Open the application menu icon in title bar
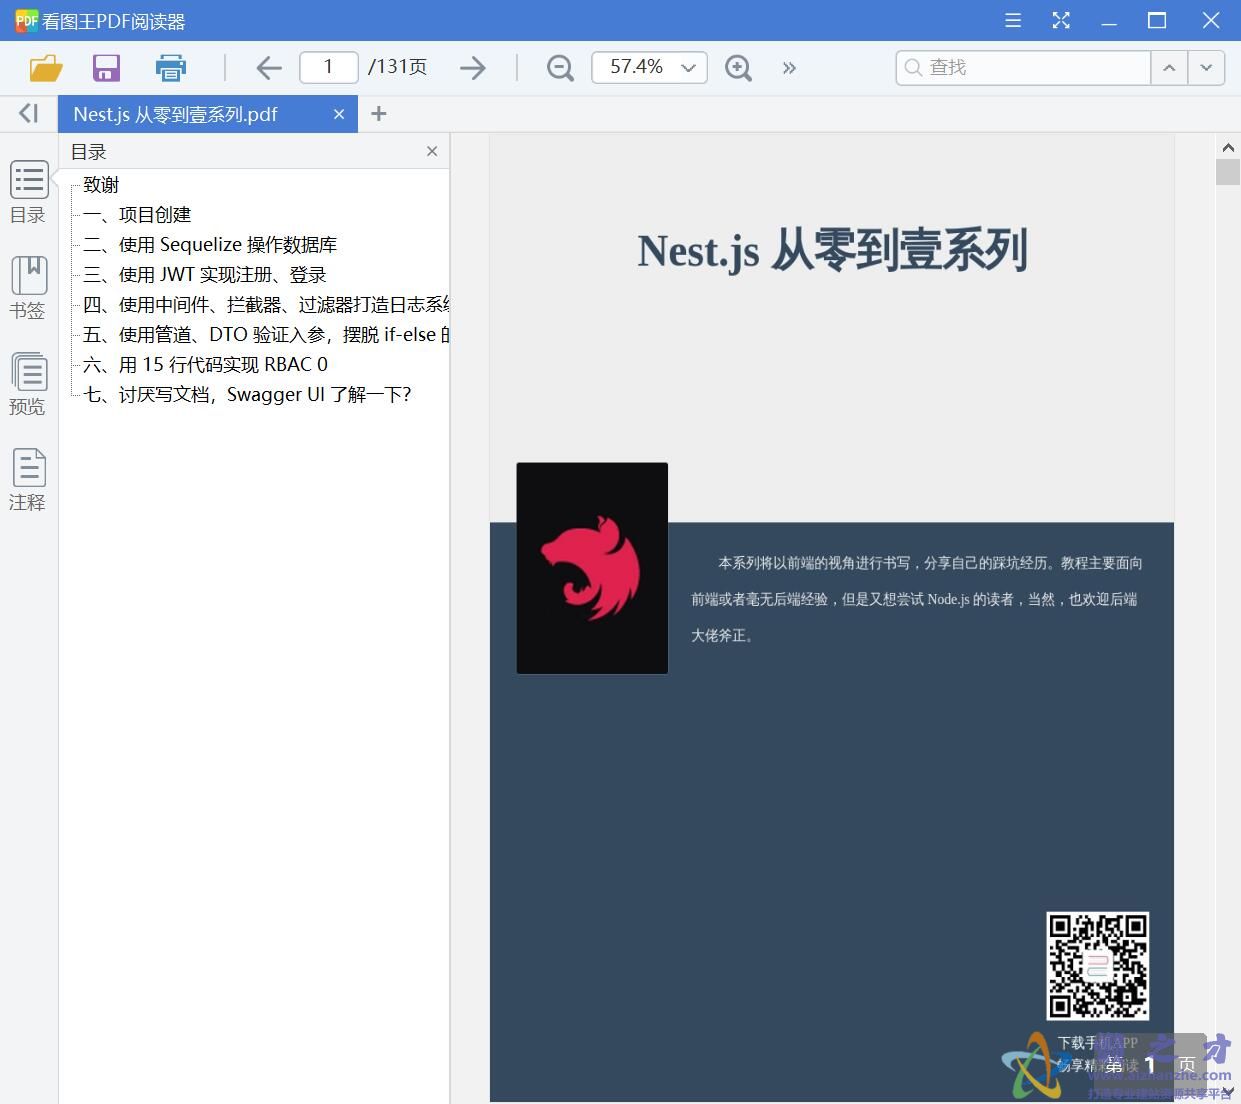 click(1013, 20)
